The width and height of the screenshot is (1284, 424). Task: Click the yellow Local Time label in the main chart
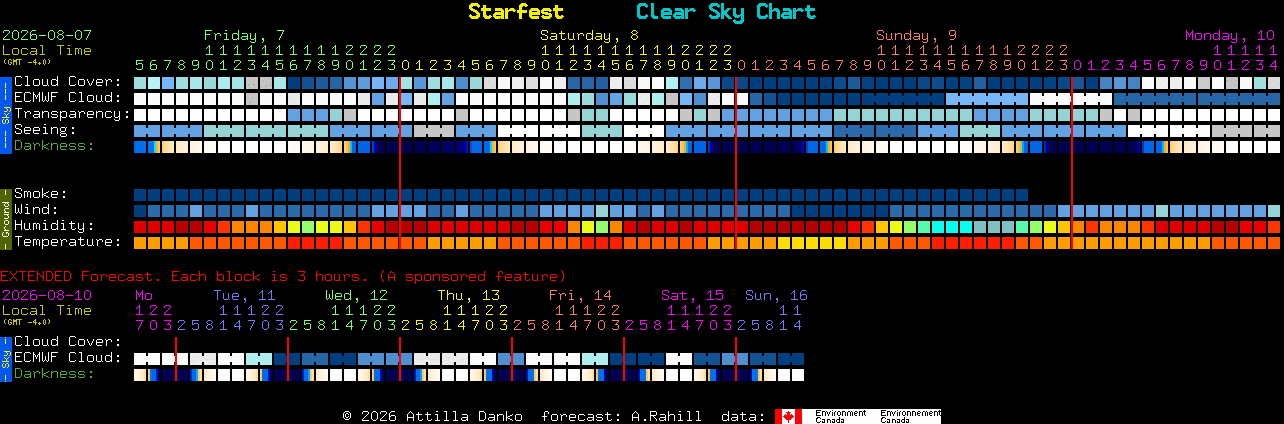[x=47, y=50]
